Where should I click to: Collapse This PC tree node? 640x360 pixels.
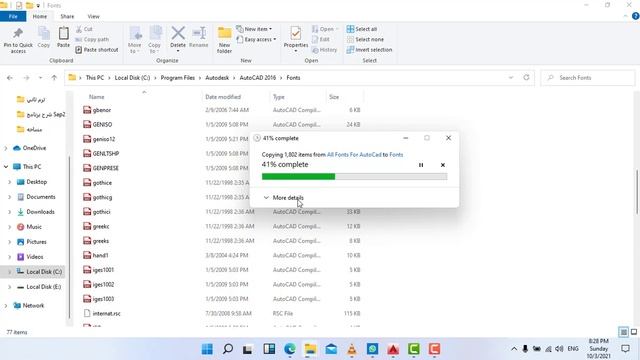click(x=6, y=167)
